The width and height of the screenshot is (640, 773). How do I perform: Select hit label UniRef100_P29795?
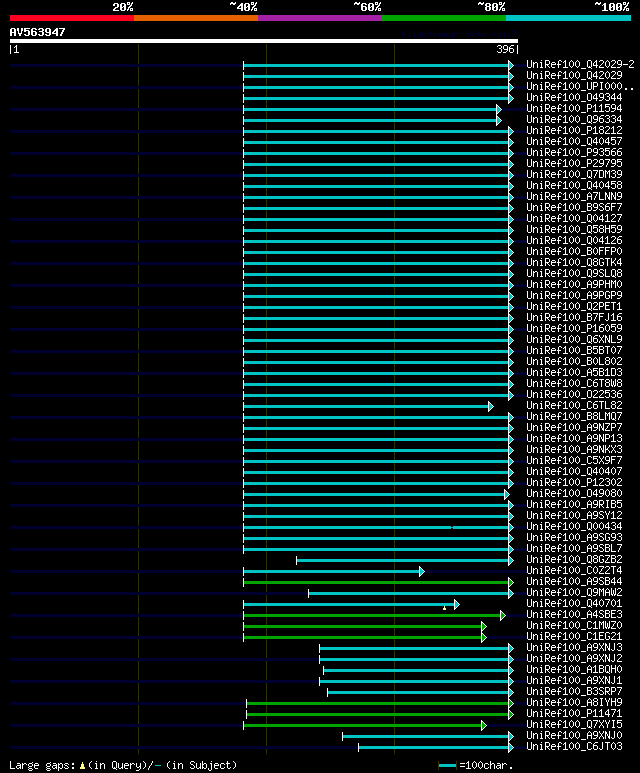click(574, 164)
